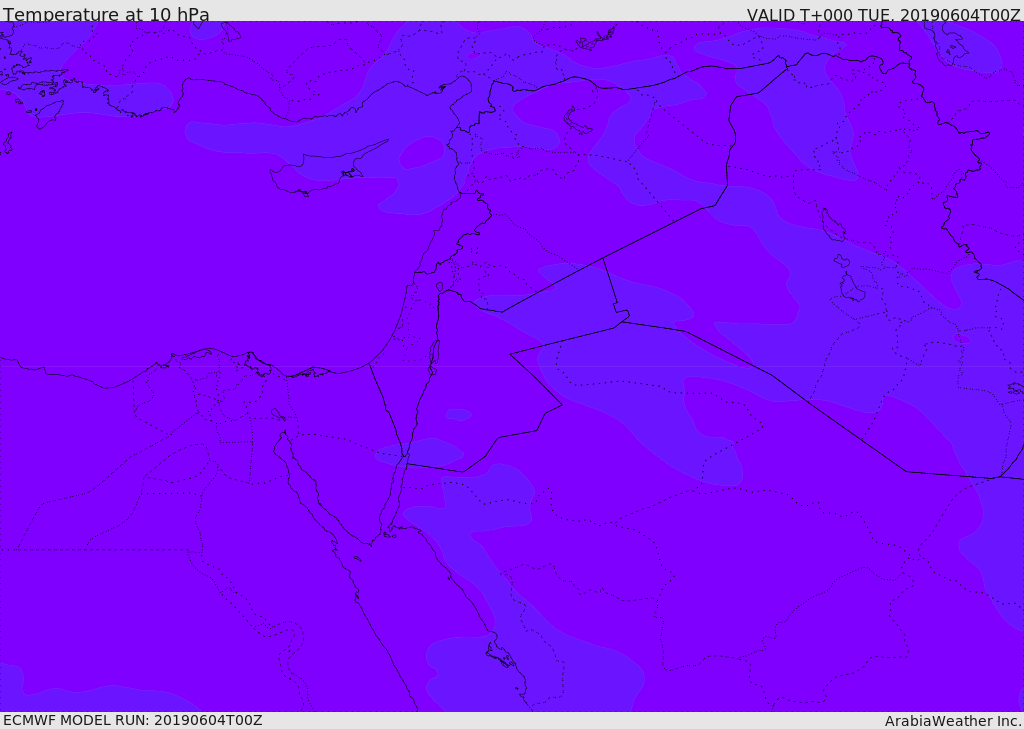
Task: Click the elongated lake in northern Syria
Action: point(576,120)
